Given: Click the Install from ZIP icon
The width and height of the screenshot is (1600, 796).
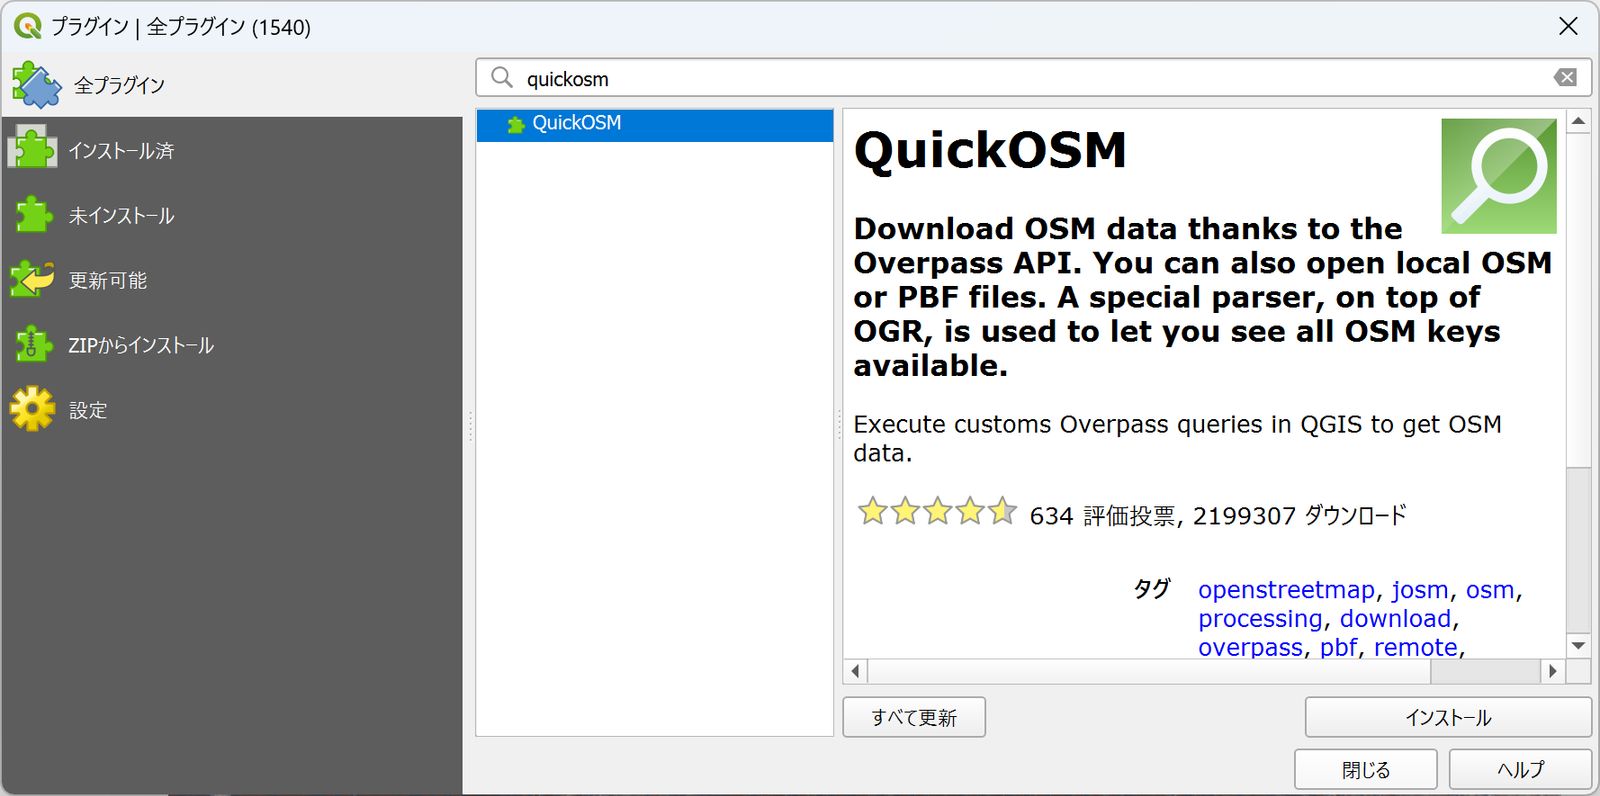Looking at the screenshot, I should (x=32, y=345).
